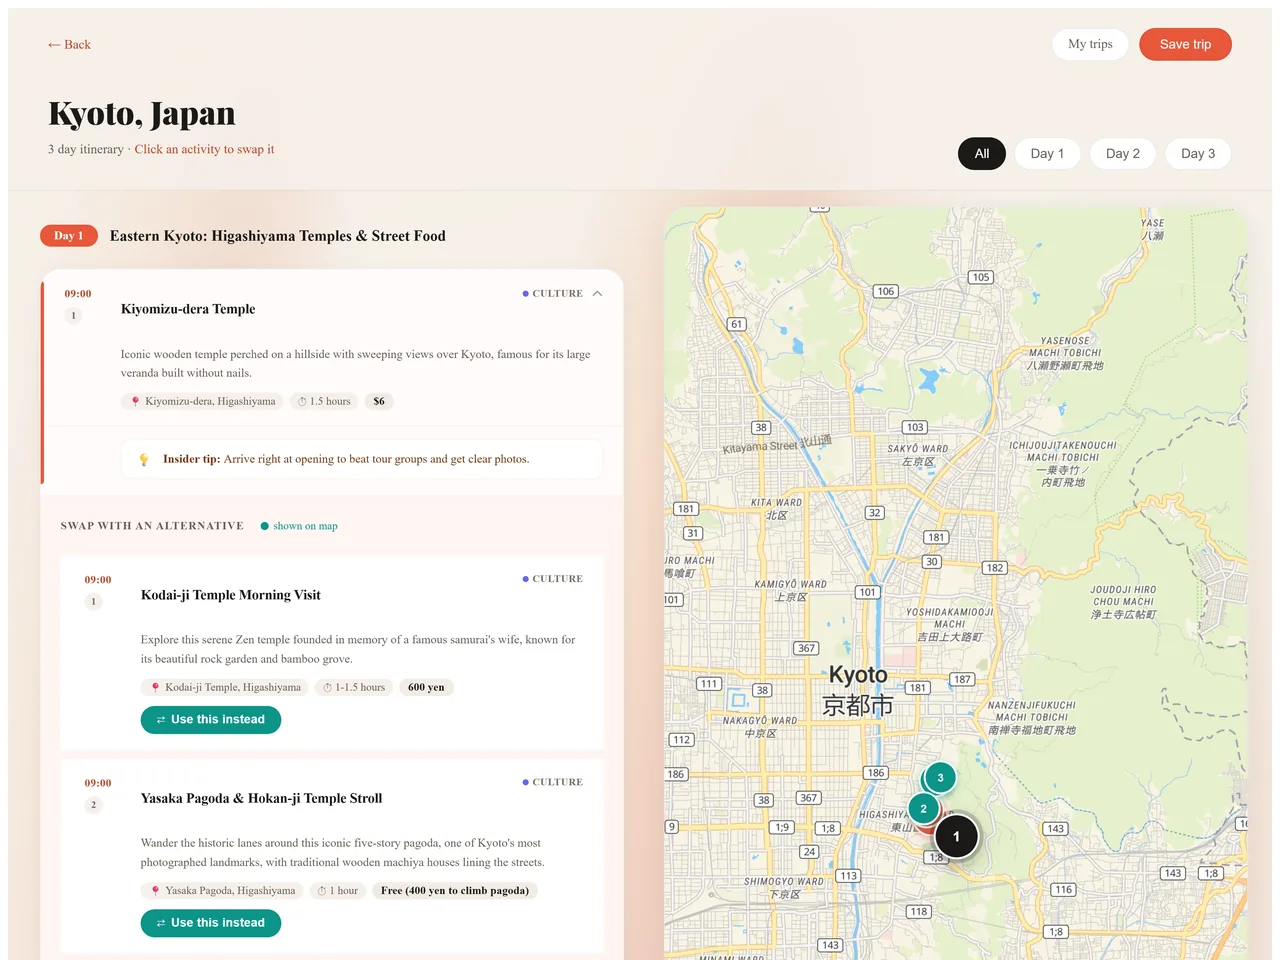Viewport: 1280px width, 960px height.
Task: Click the Kyoto, Japan heading
Action: 142,114
